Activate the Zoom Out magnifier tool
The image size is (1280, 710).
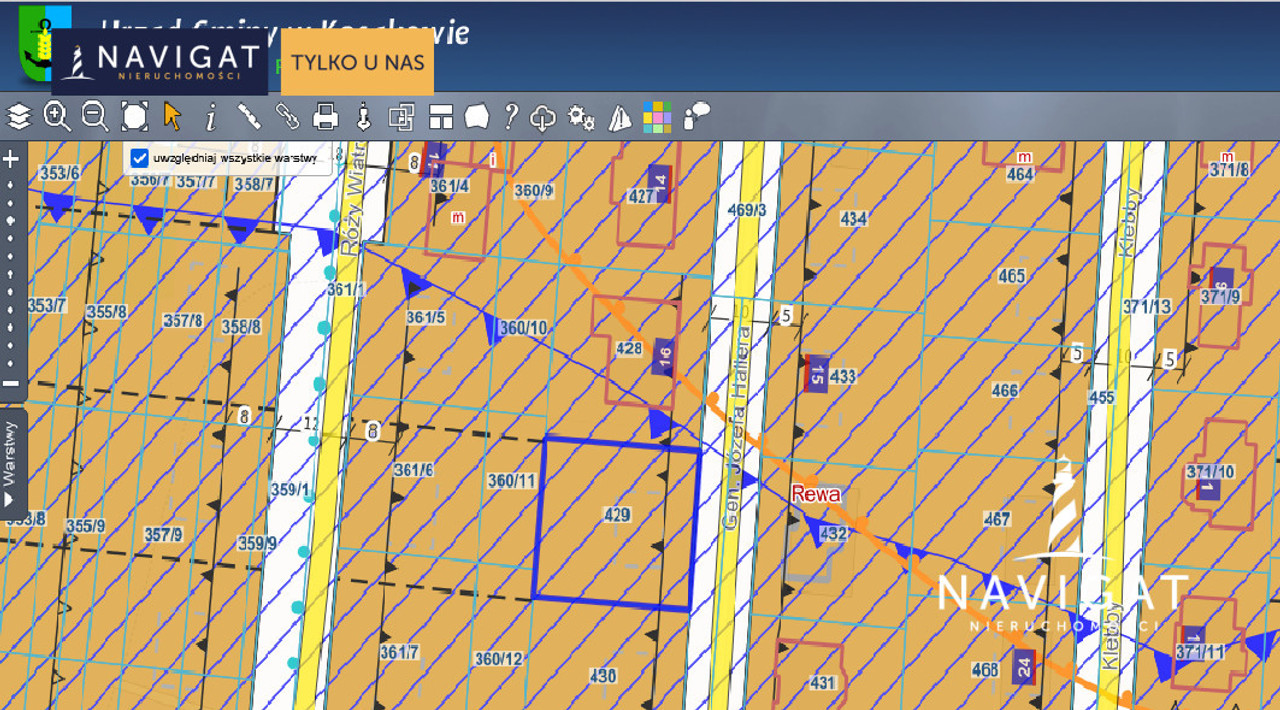click(93, 117)
